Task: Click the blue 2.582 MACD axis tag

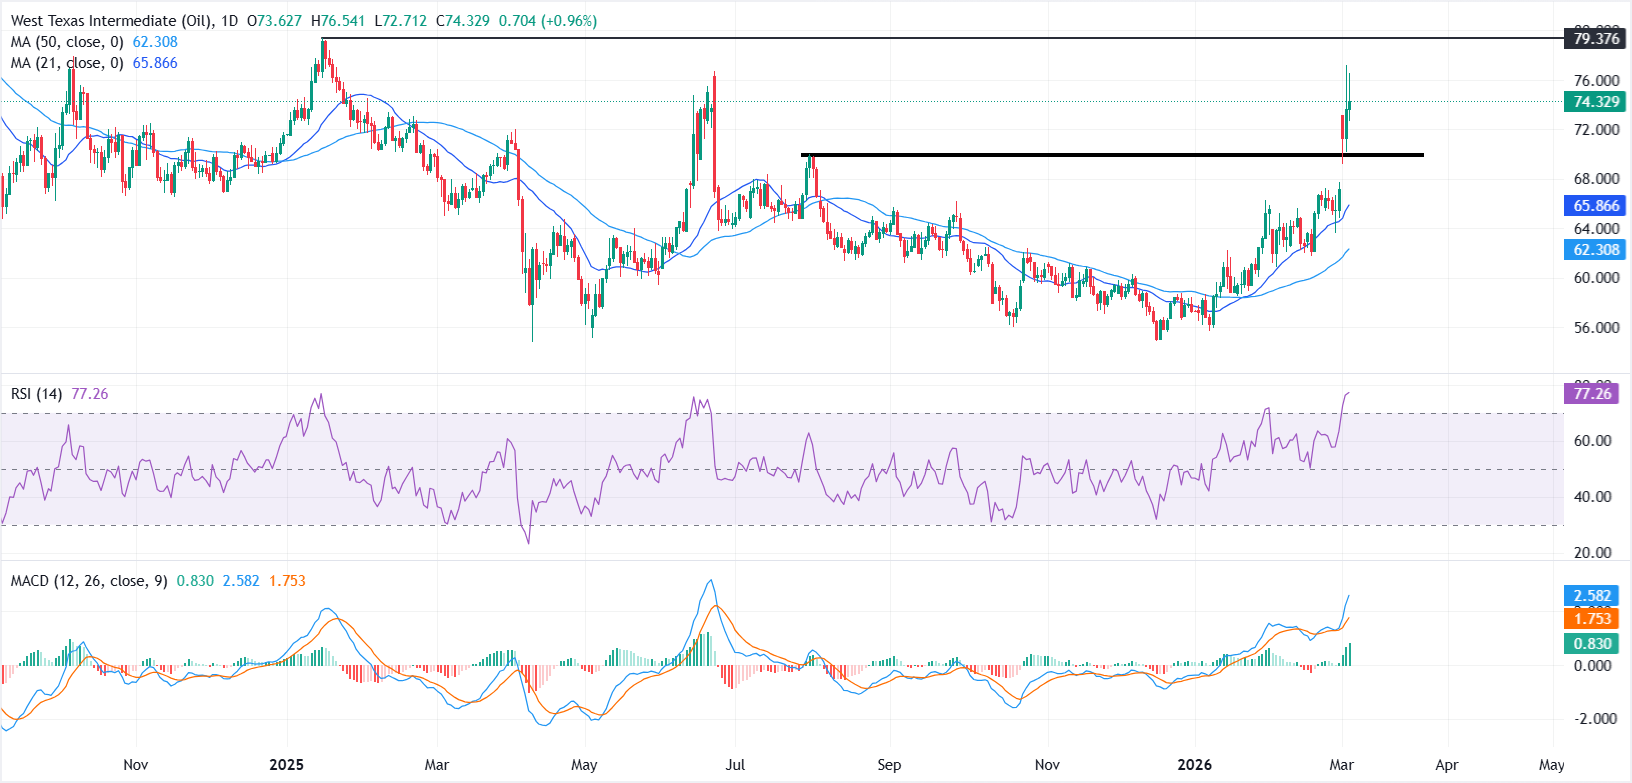Action: (x=1592, y=596)
